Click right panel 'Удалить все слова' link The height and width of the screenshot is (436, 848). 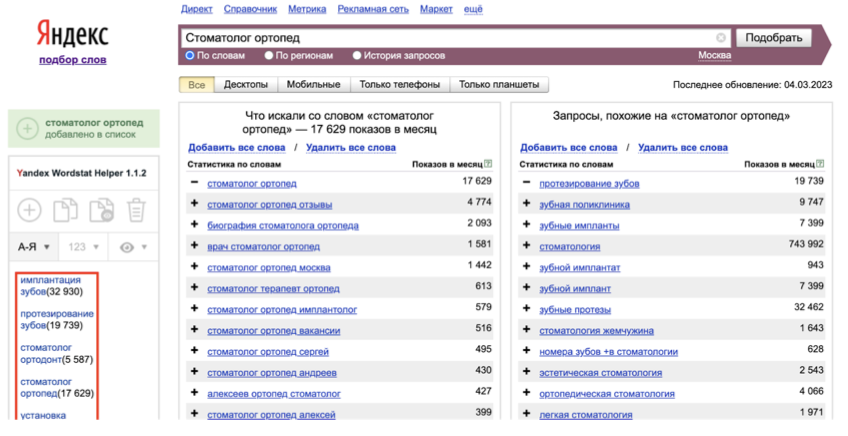point(683,148)
